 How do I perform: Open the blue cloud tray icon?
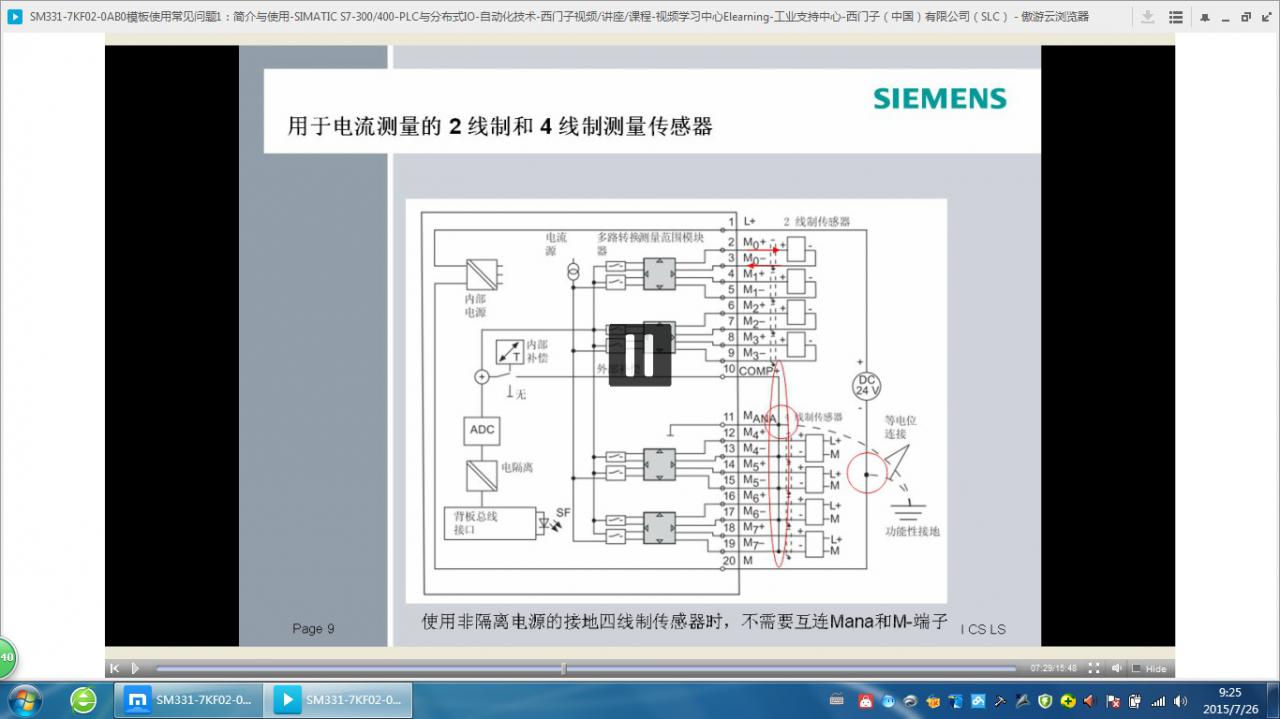(x=978, y=701)
